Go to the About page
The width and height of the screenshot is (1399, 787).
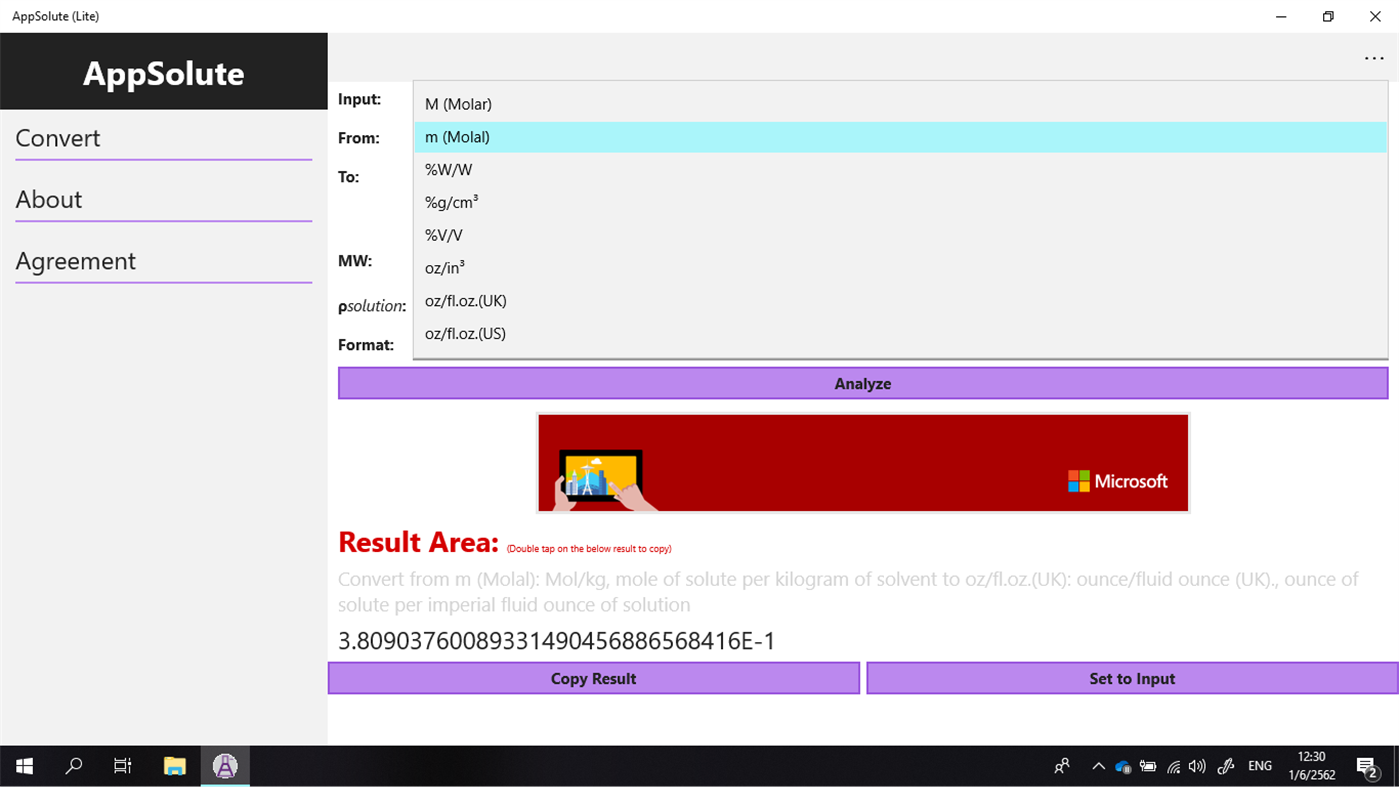click(48, 199)
